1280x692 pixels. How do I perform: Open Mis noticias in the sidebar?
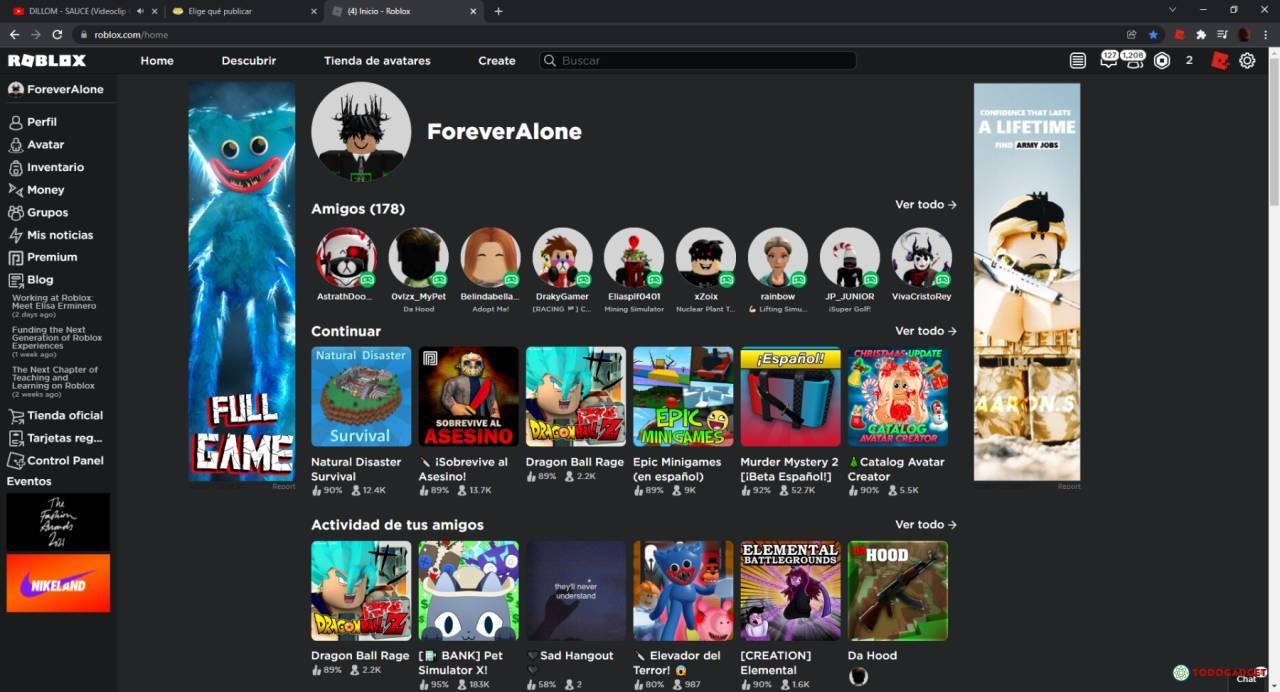(x=59, y=235)
